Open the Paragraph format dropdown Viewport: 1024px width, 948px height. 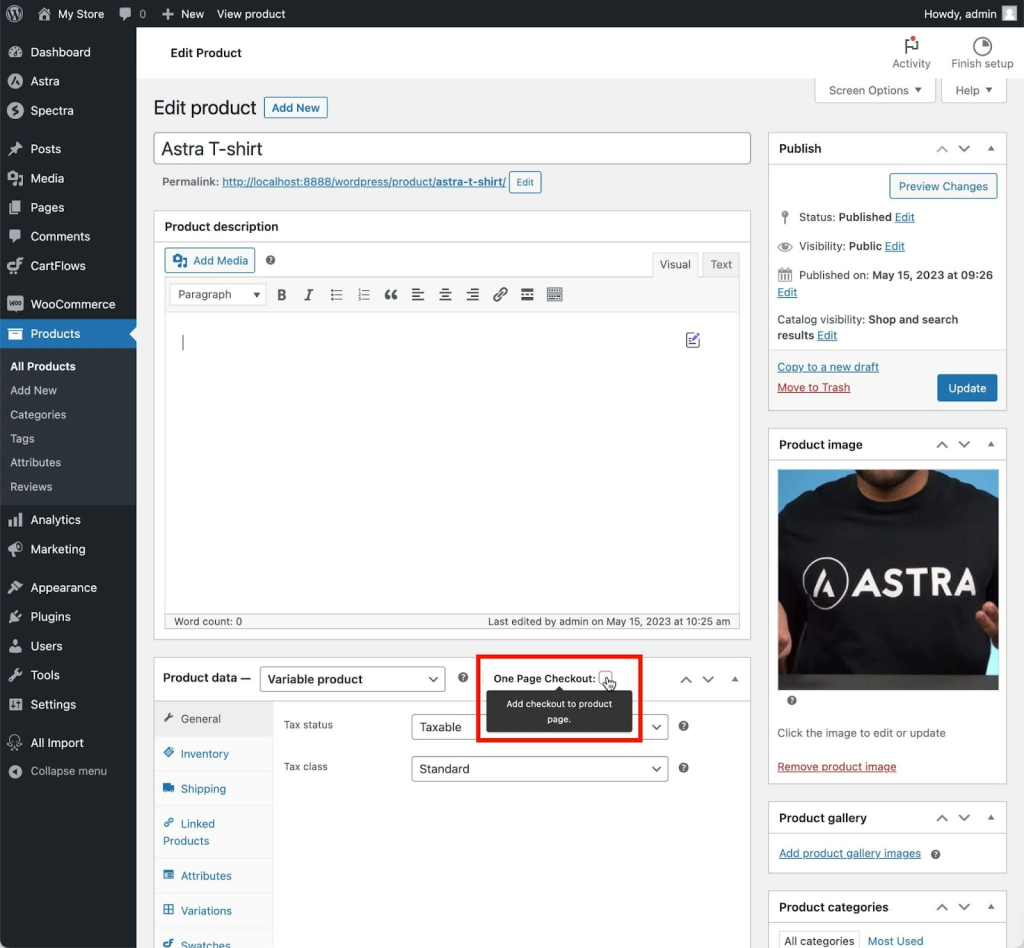[217, 295]
